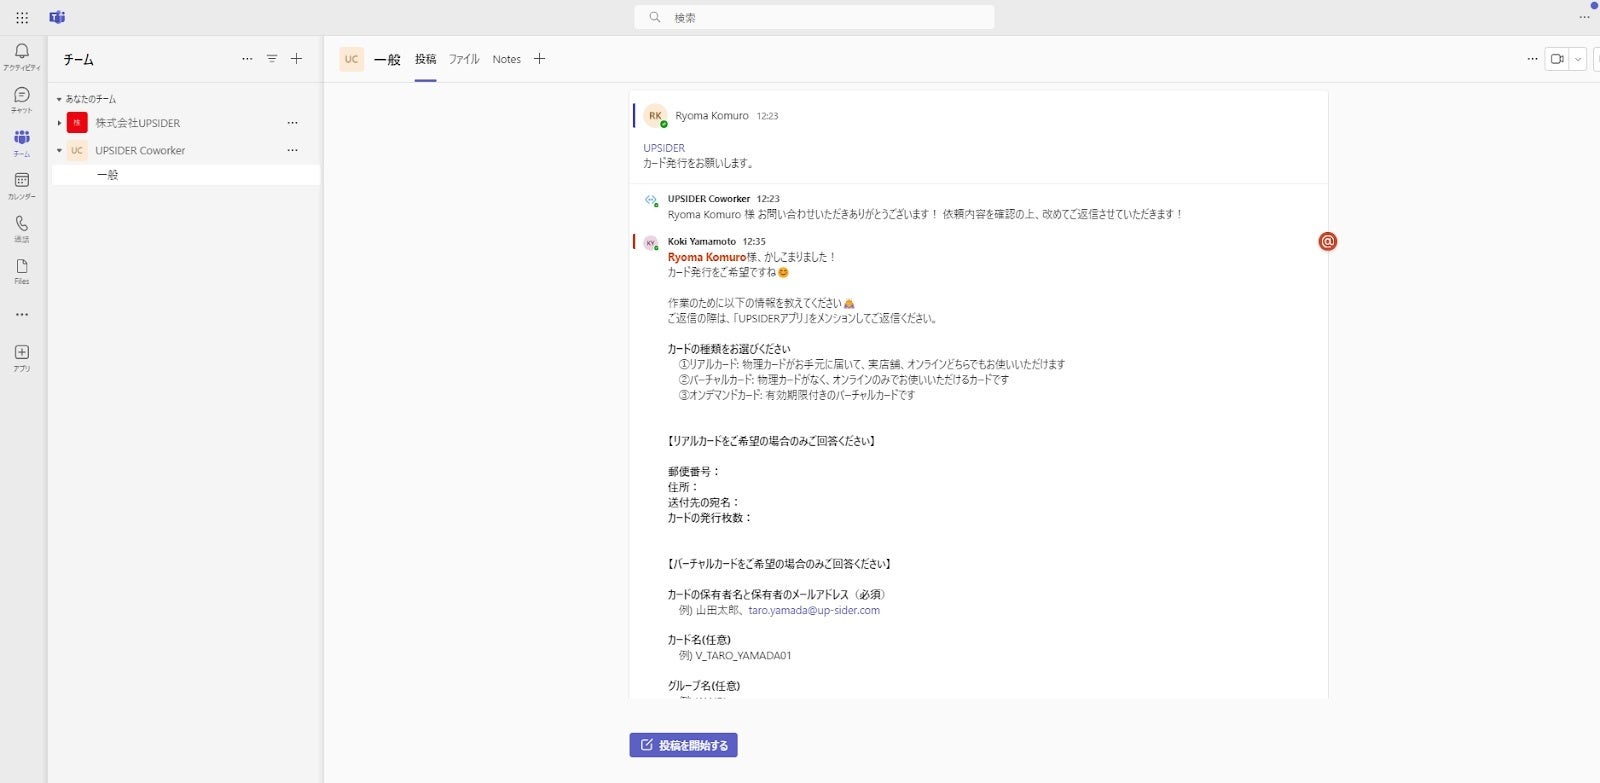Select the 一般 channel in team list
This screenshot has height=783, width=1600.
point(186,175)
